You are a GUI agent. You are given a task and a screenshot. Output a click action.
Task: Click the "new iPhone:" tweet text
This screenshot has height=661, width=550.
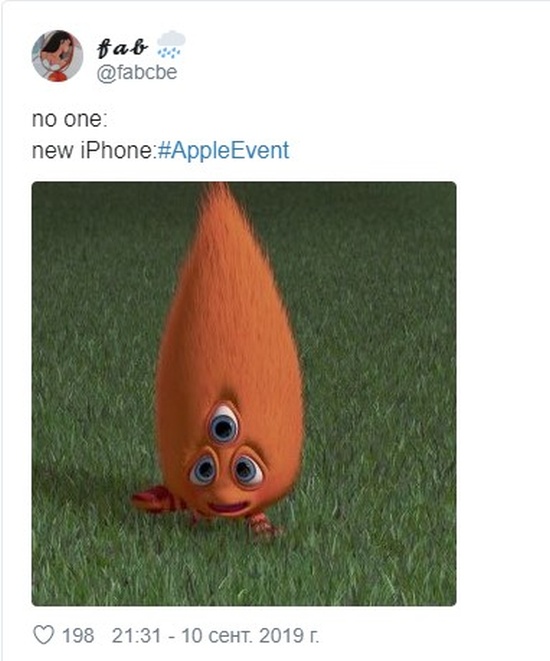(94, 150)
